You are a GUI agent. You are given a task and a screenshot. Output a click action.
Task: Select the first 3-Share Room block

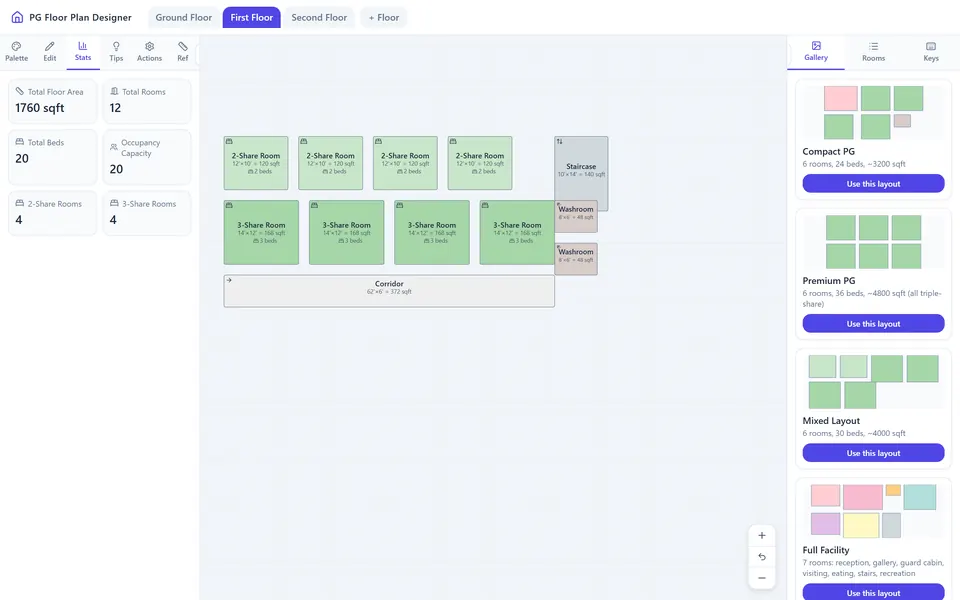261,232
